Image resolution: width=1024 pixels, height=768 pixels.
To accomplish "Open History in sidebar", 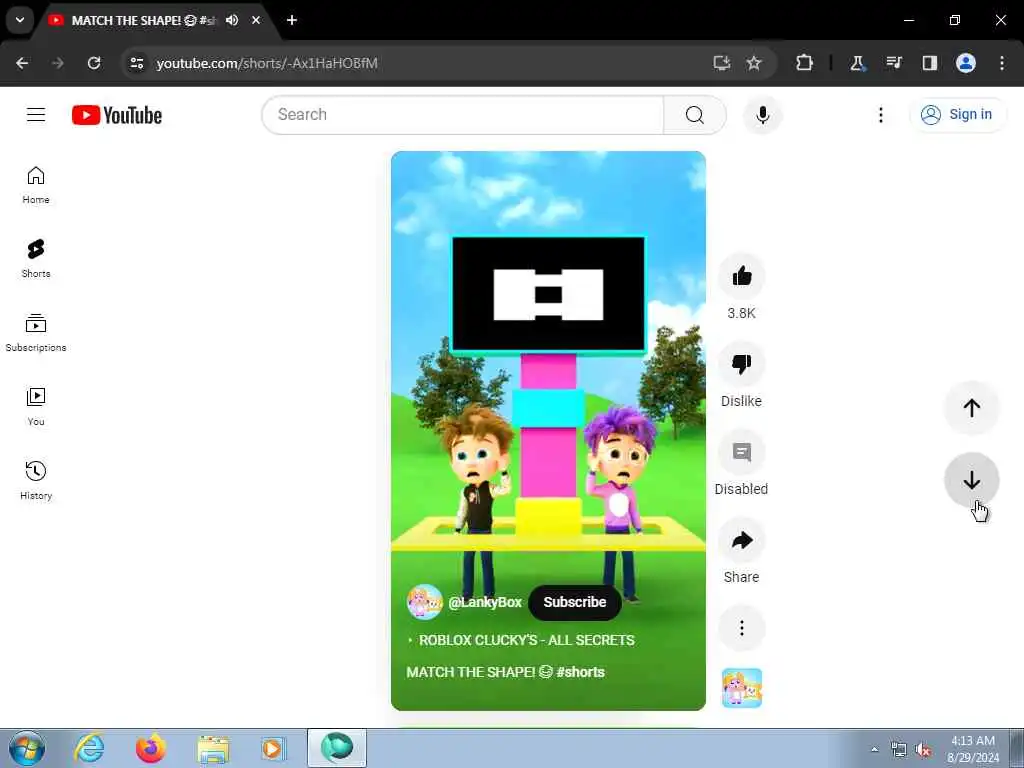I will pos(36,481).
